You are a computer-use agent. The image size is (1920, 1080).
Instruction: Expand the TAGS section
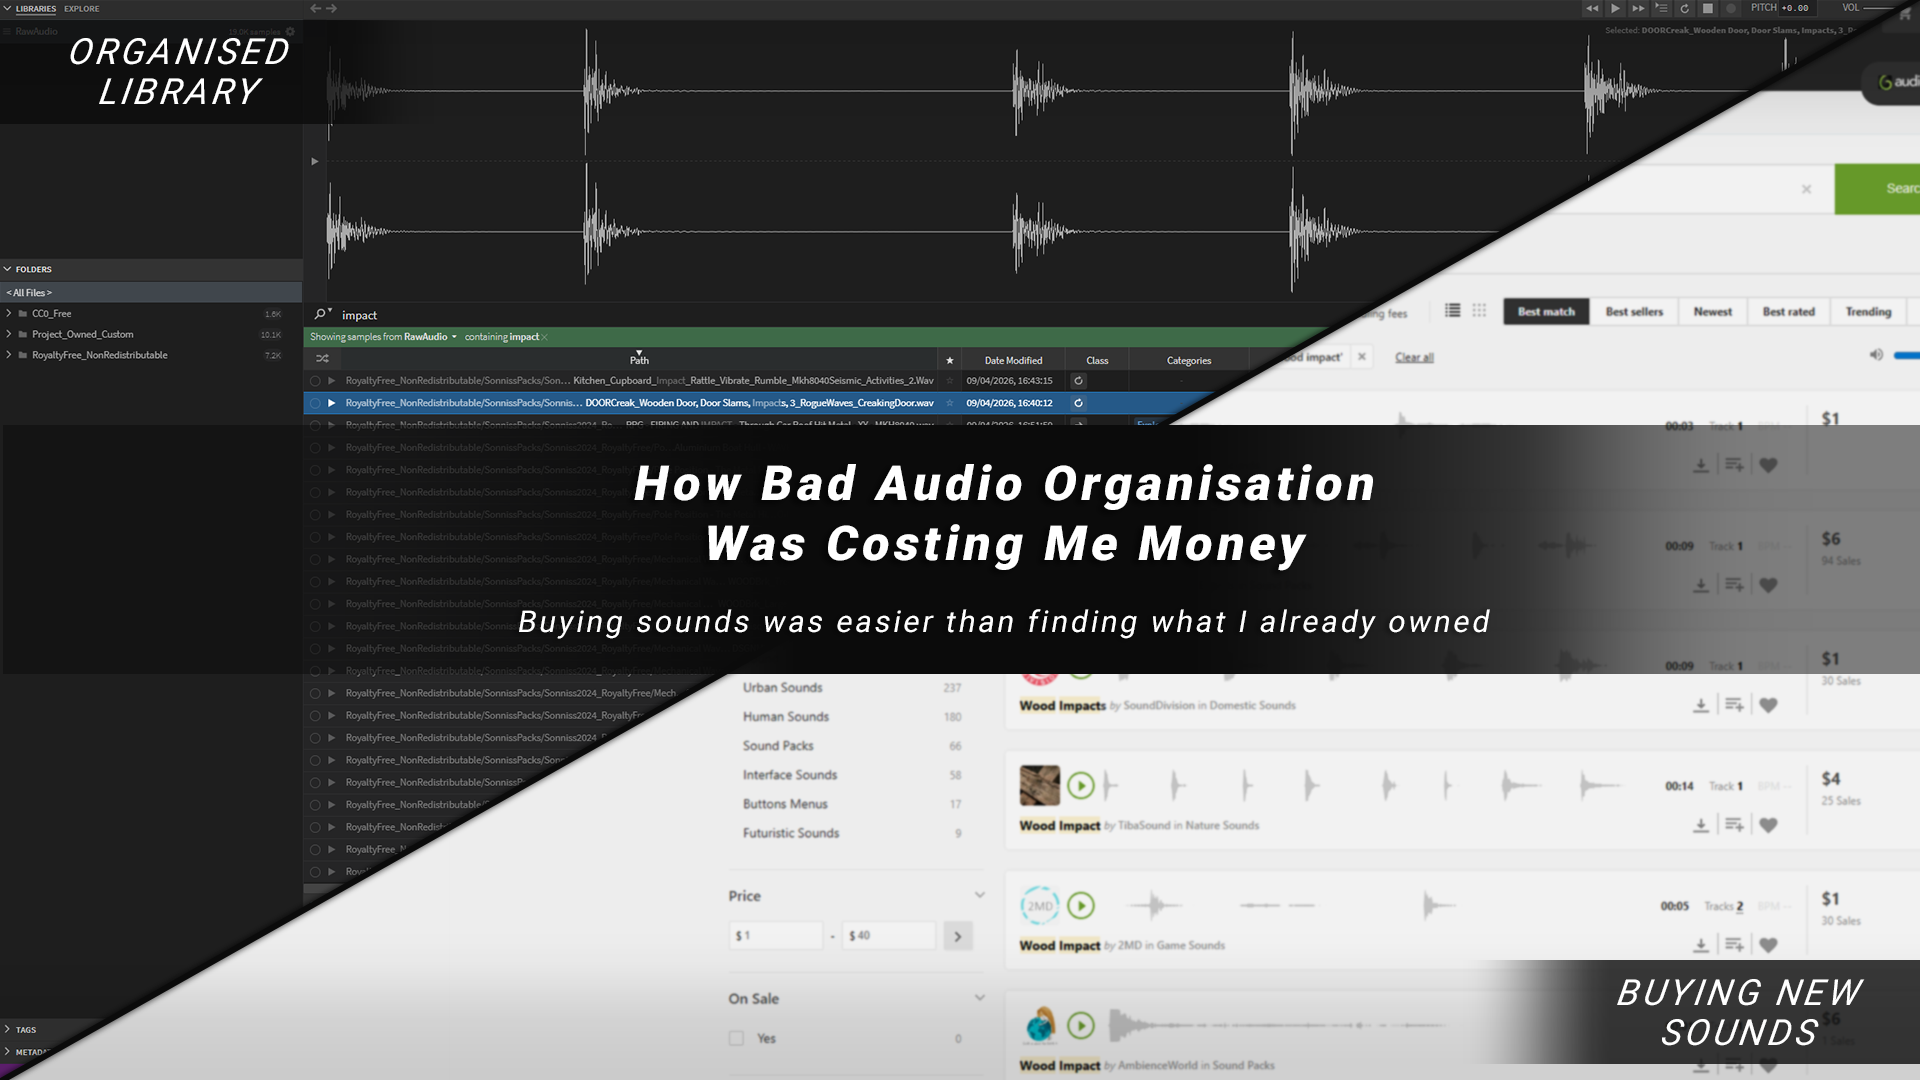(x=8, y=1029)
